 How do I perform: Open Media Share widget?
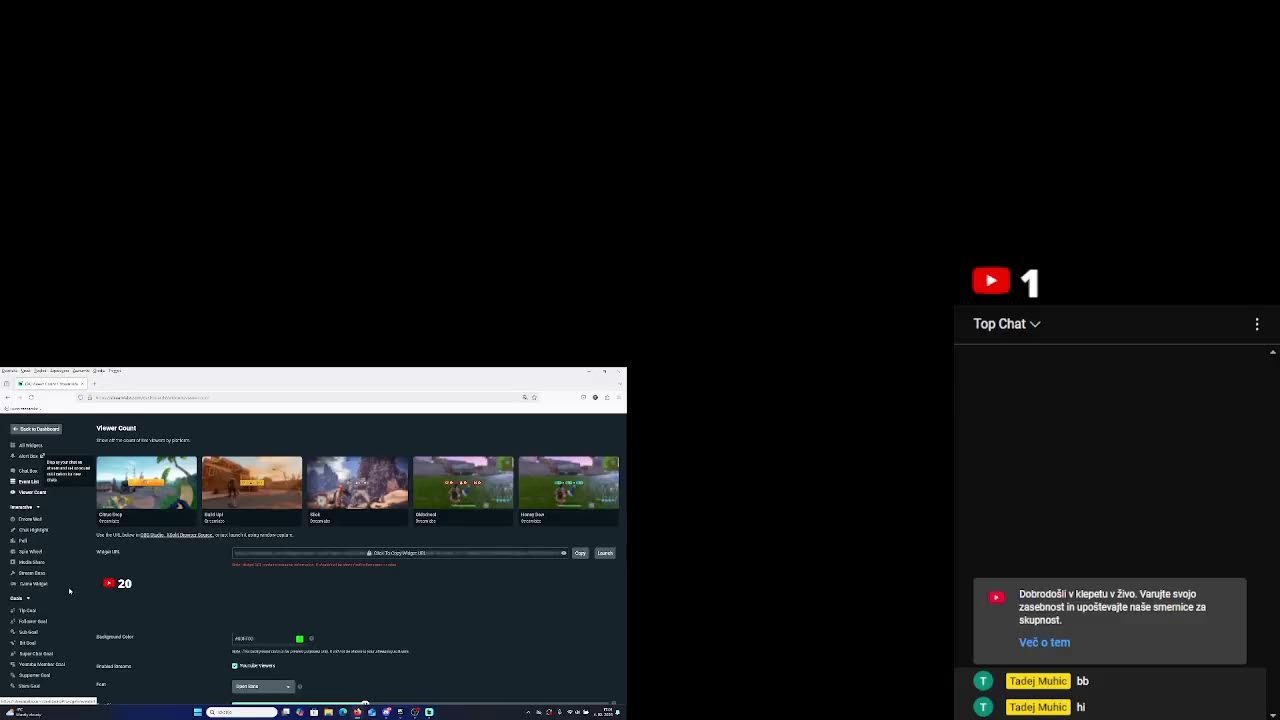click(x=28, y=562)
